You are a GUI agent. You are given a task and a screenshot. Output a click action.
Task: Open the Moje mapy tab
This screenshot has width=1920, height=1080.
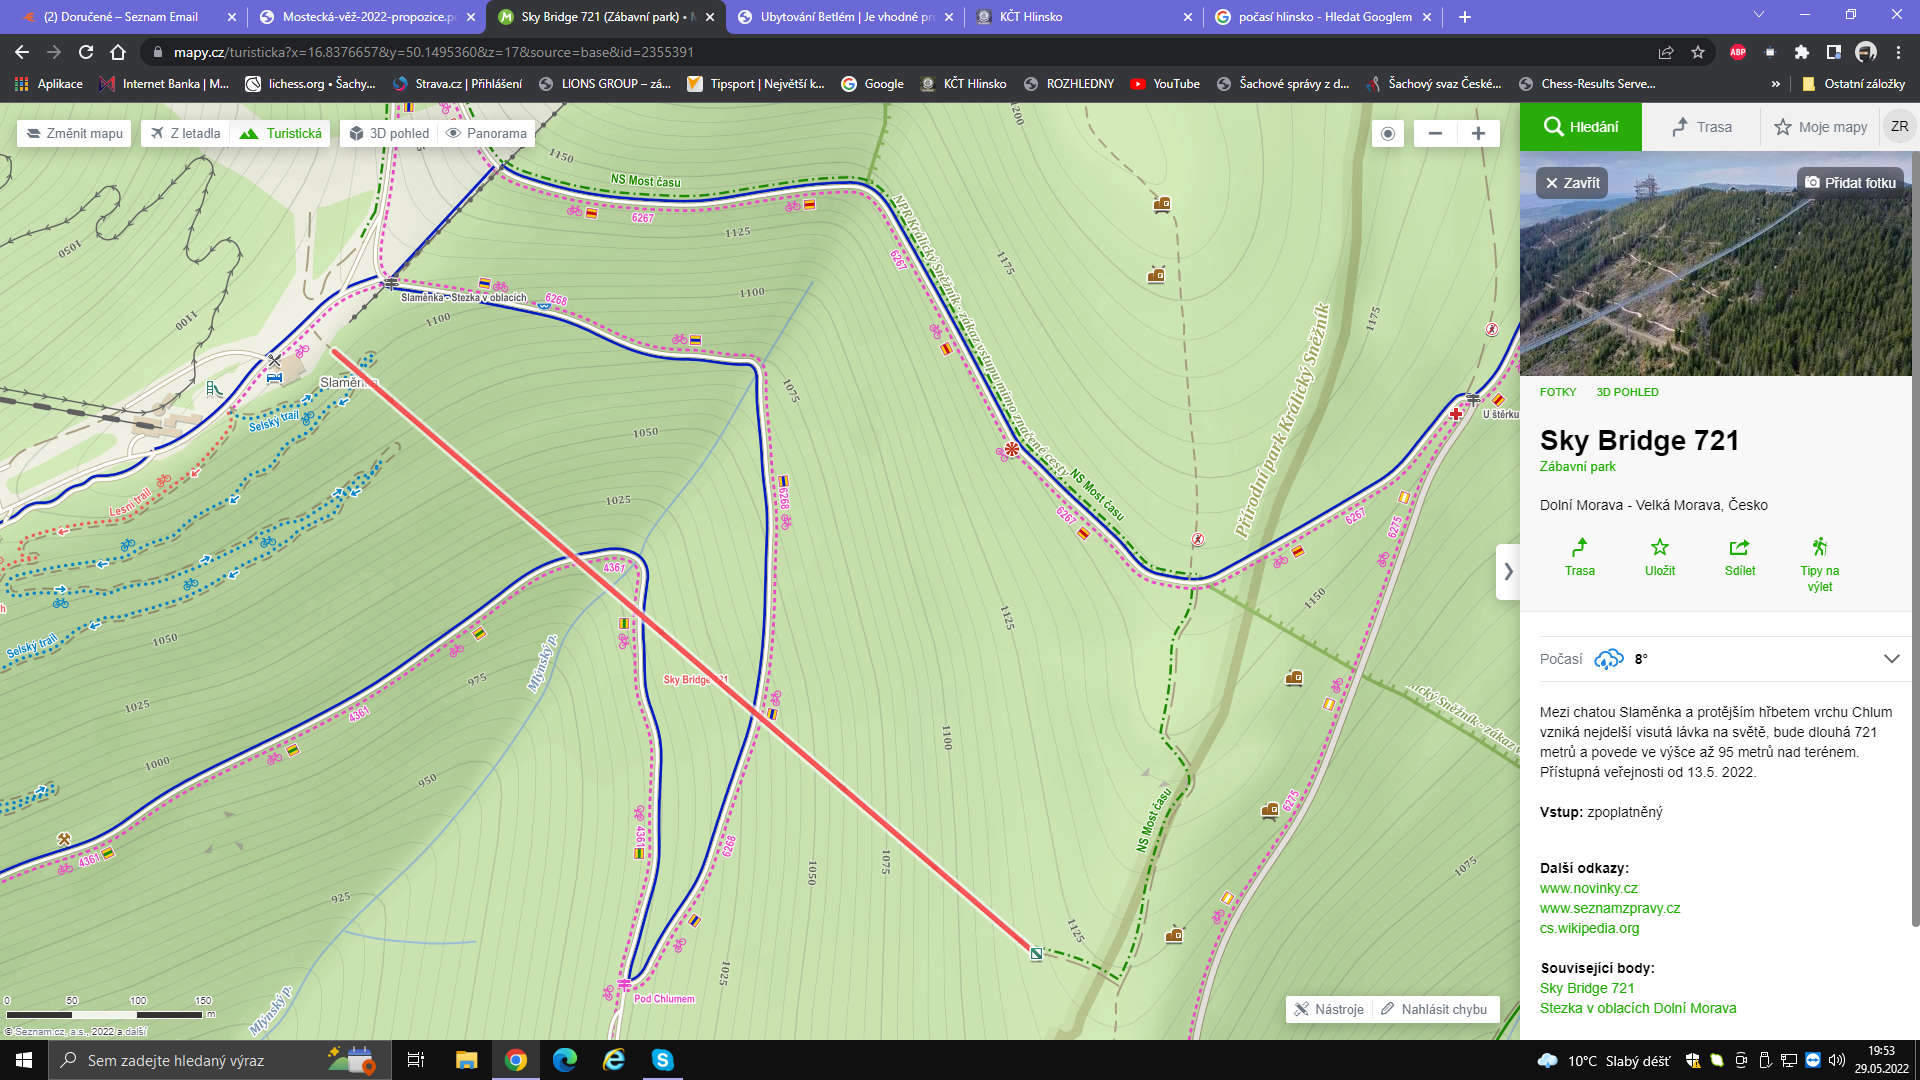pos(1820,127)
